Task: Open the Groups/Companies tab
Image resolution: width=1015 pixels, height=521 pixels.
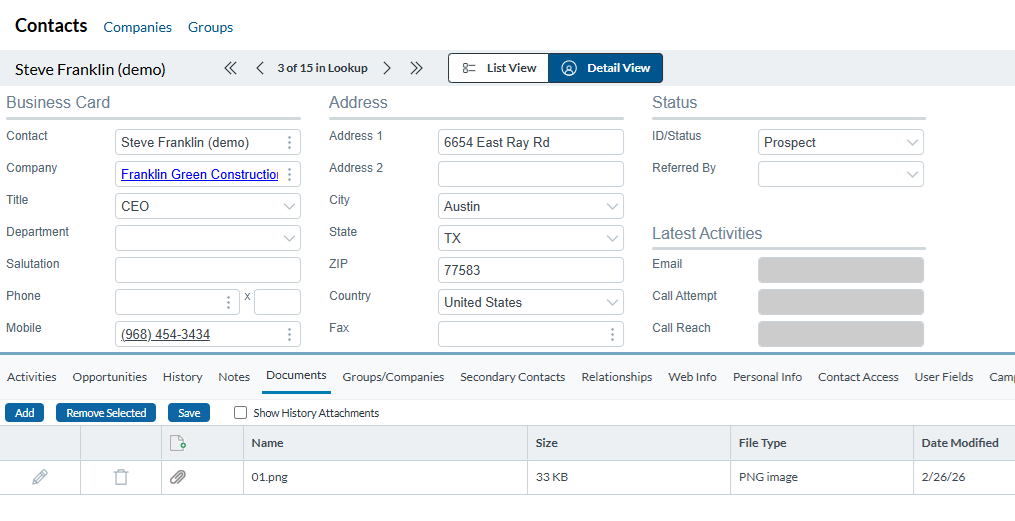Action: click(394, 377)
